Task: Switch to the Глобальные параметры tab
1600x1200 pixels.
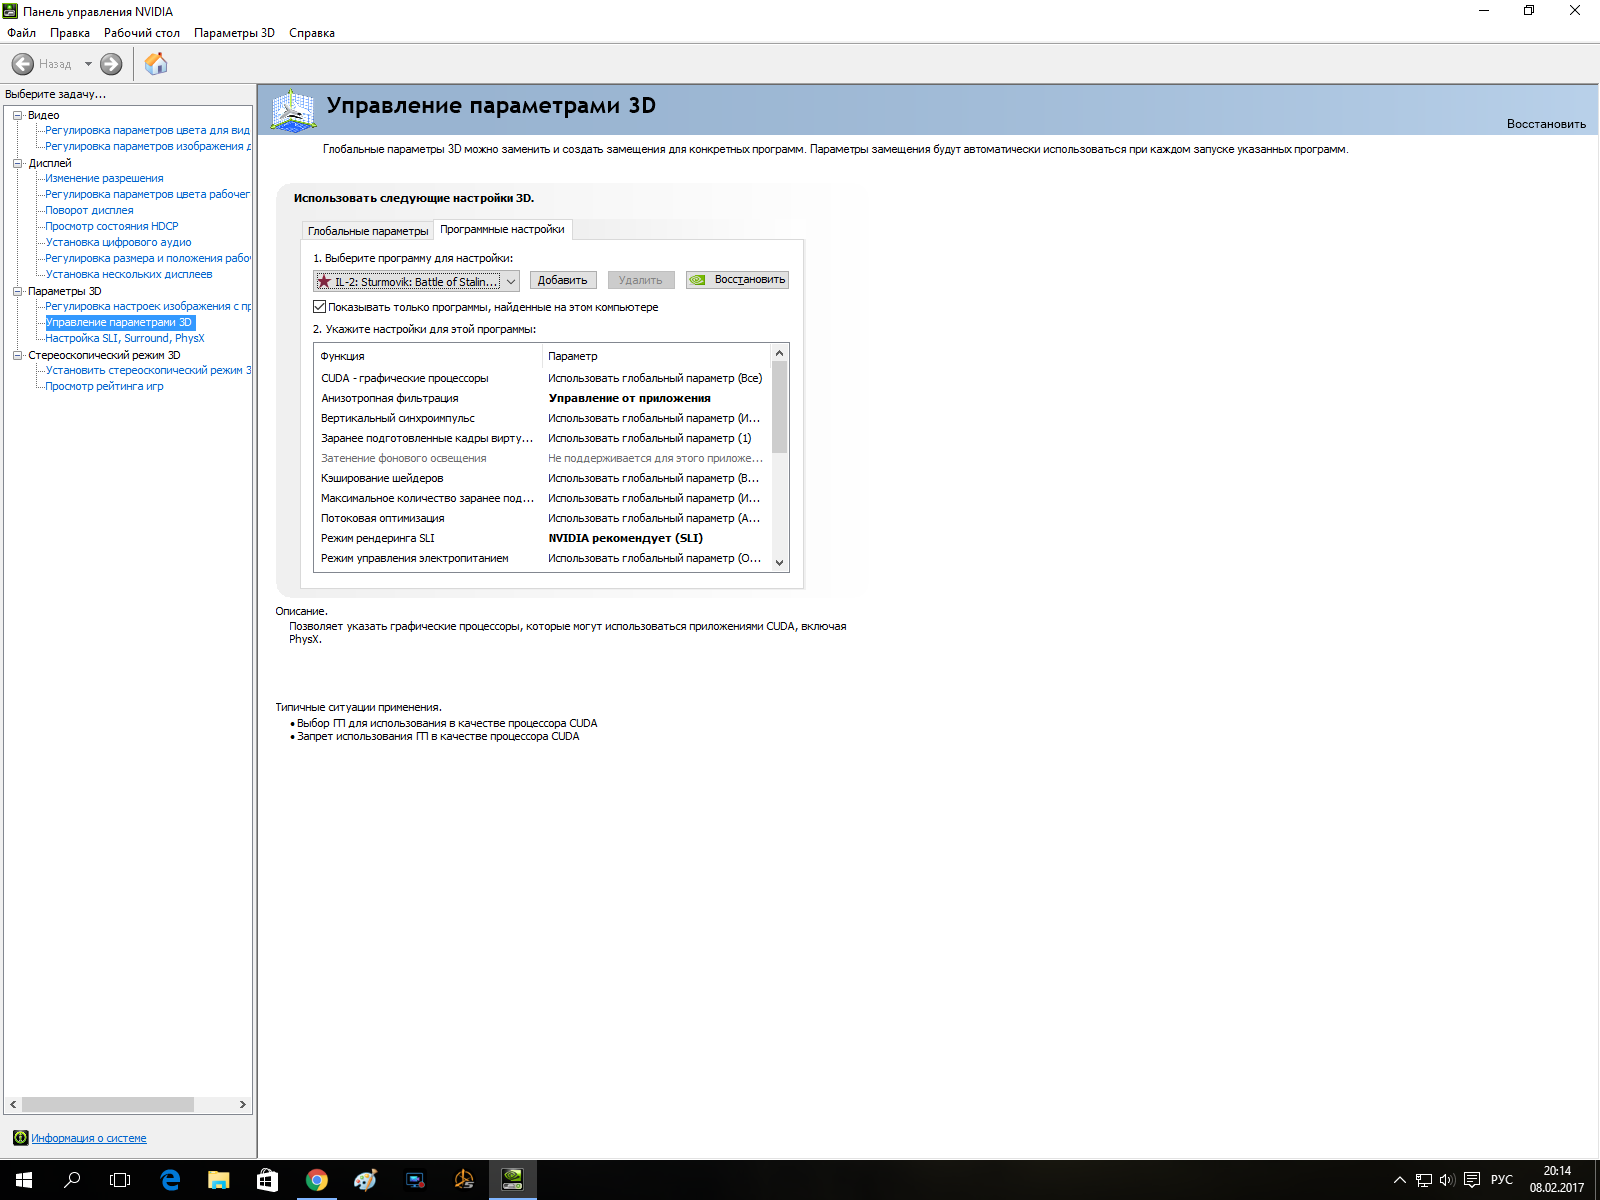Action: (x=367, y=231)
